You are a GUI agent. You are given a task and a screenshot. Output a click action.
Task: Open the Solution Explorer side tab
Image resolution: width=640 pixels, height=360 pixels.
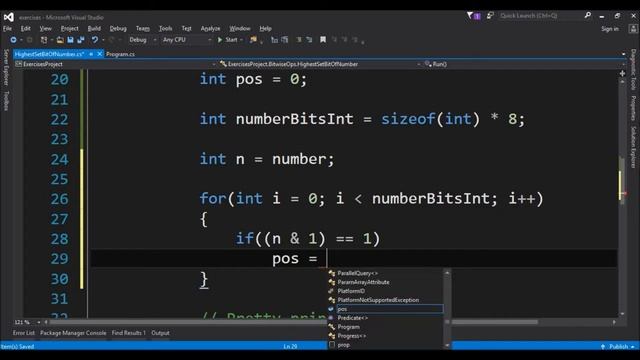click(633, 147)
